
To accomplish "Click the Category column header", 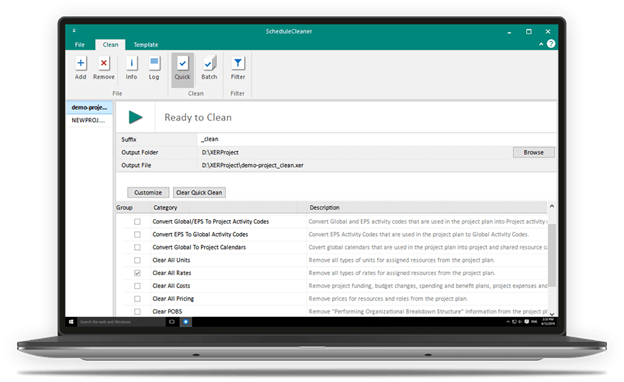I will [x=165, y=208].
